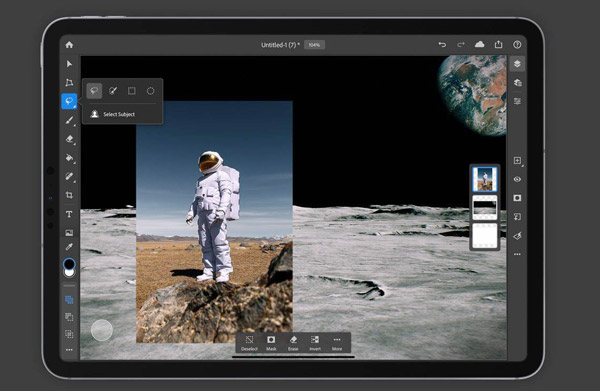Choose Quick Selection brush in flyout
Screen dimensions: 600x391
click(113, 91)
